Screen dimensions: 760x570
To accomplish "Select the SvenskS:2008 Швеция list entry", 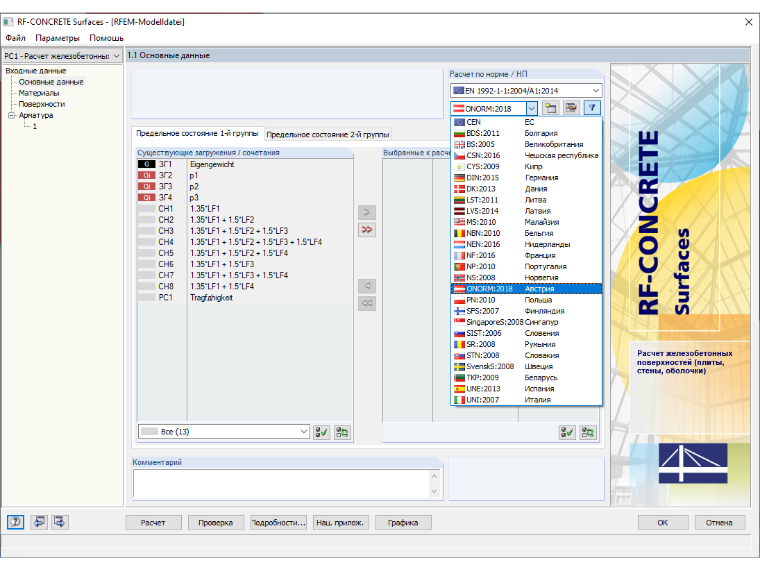I will [526, 366].
